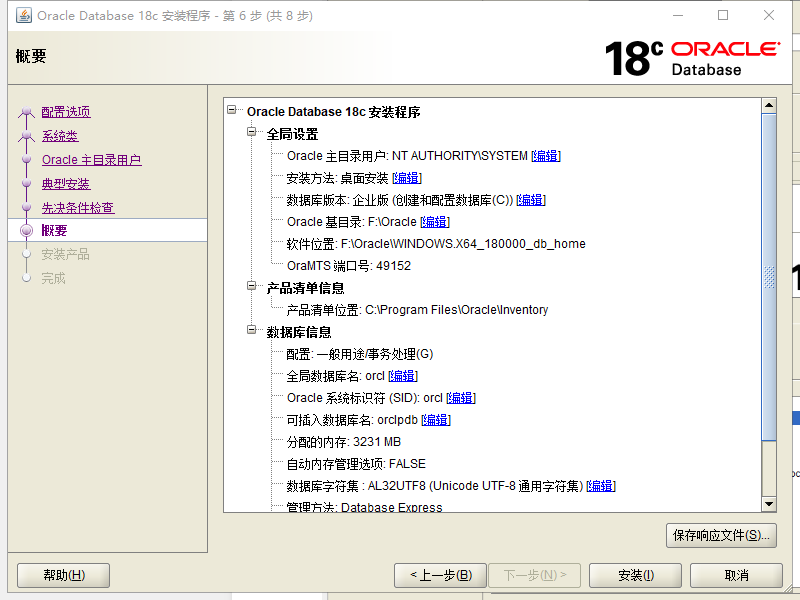
Task: Minimize the installer window
Action: (678, 15)
